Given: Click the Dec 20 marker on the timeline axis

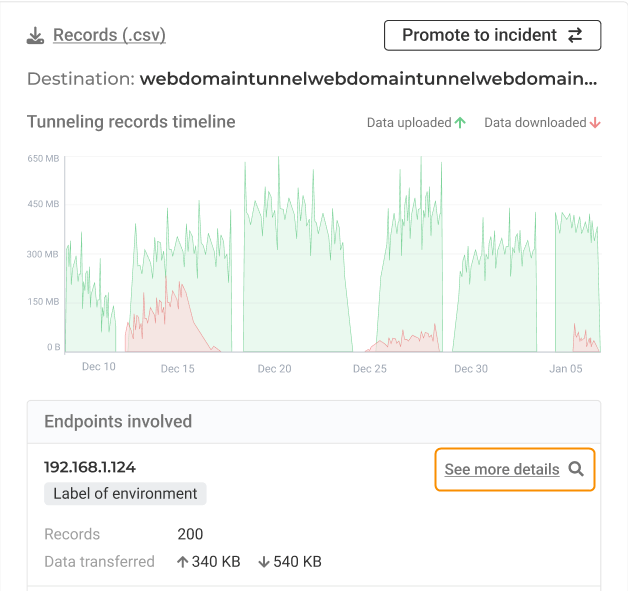Looking at the screenshot, I should 274,369.
